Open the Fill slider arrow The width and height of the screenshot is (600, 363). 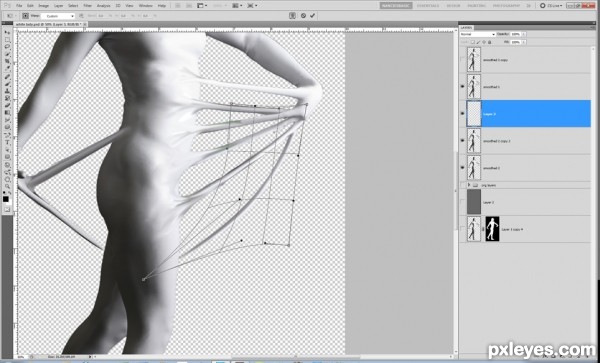[523, 42]
